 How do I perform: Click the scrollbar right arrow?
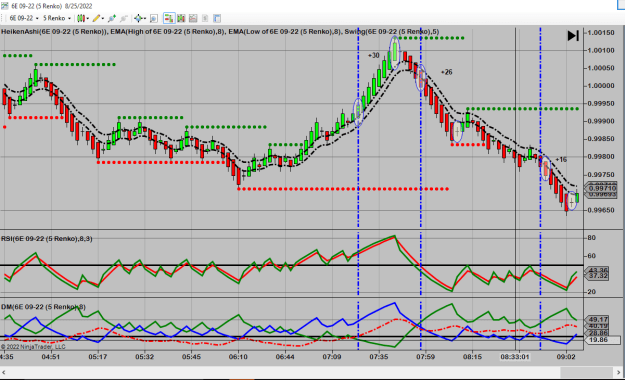coord(619,372)
